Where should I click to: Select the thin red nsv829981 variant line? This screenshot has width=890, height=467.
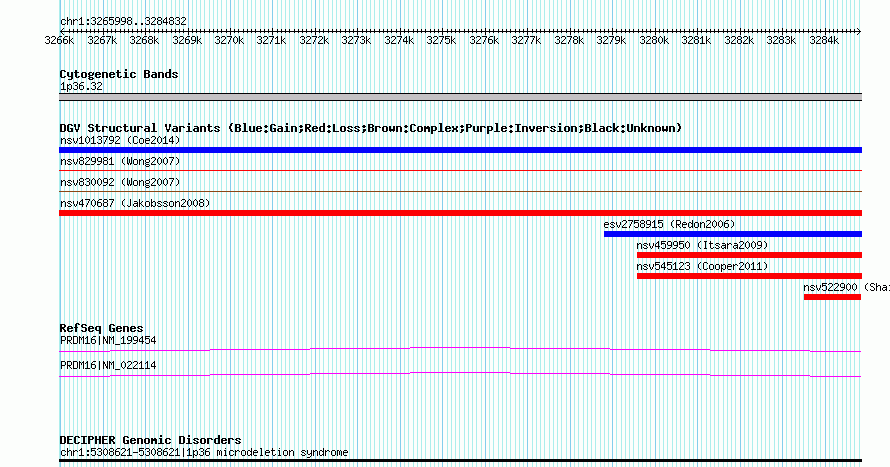[460, 171]
